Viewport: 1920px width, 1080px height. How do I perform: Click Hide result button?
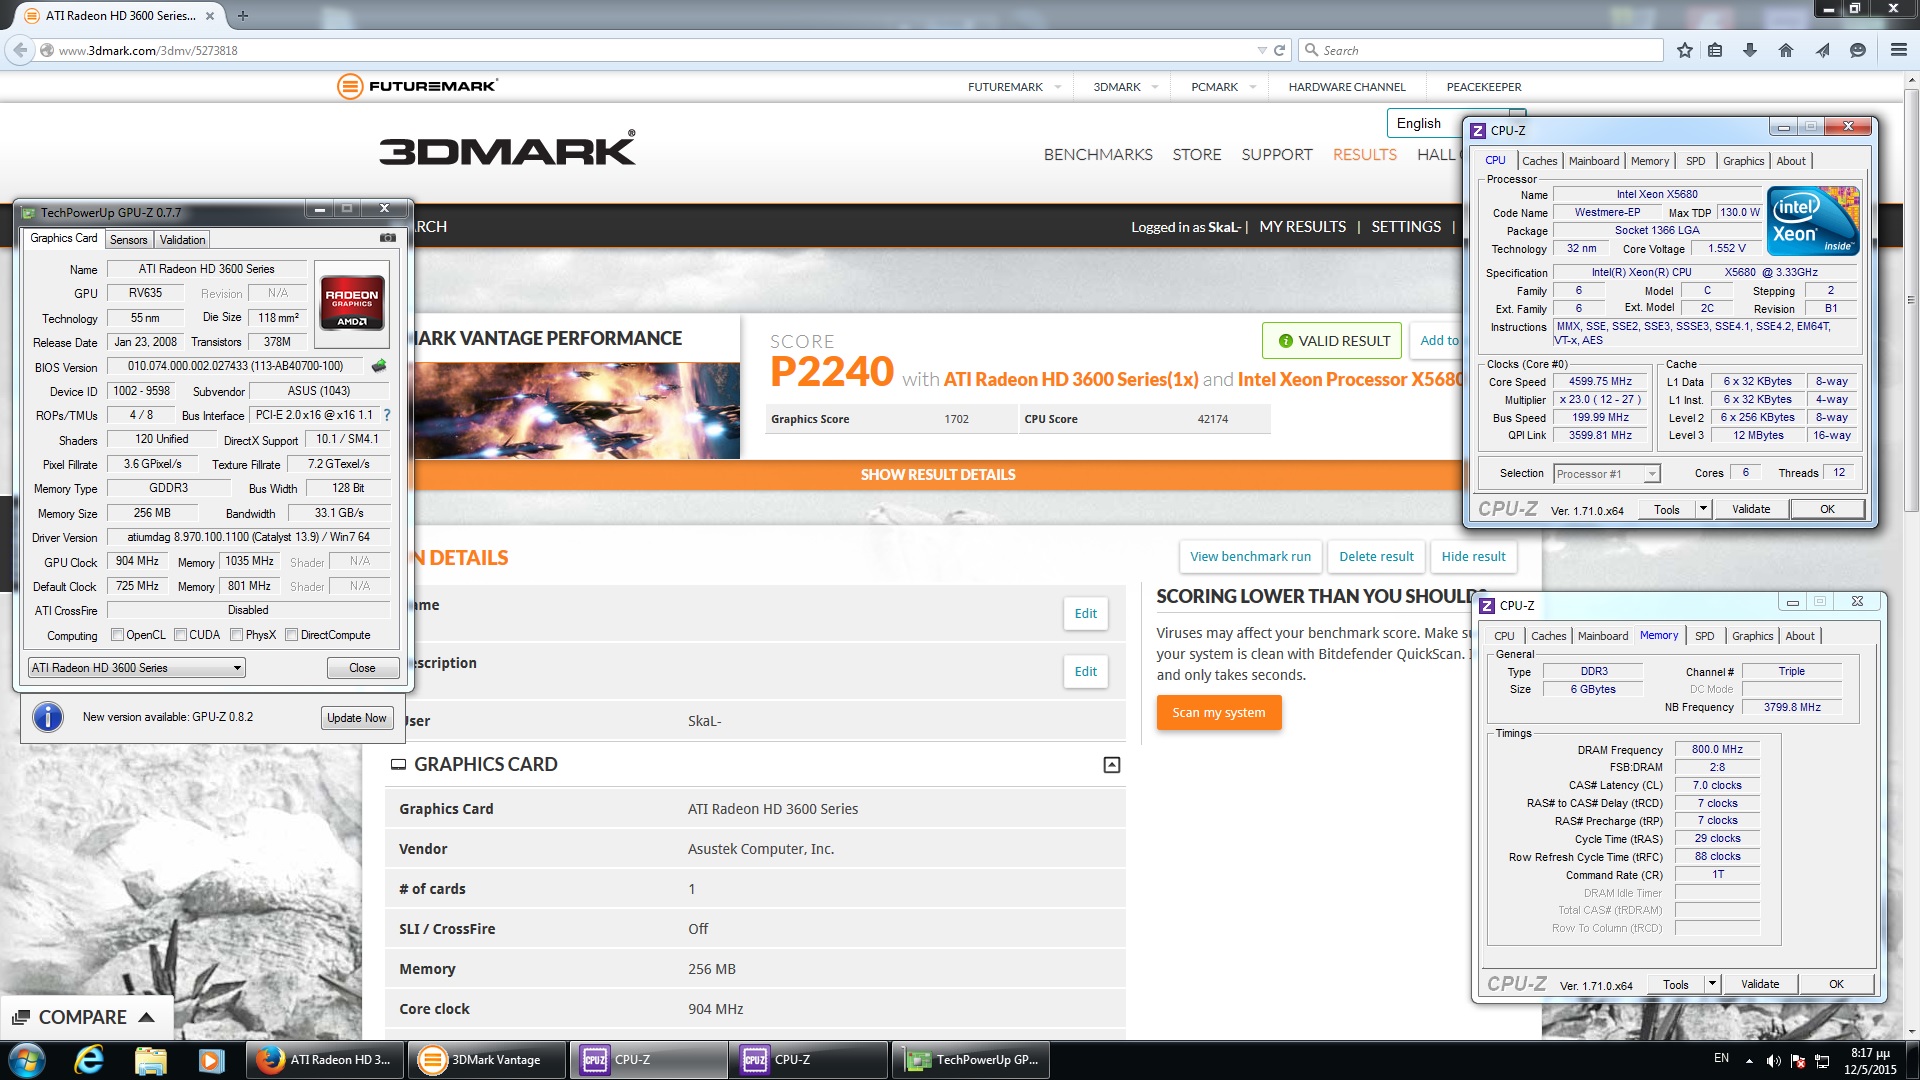tap(1473, 557)
